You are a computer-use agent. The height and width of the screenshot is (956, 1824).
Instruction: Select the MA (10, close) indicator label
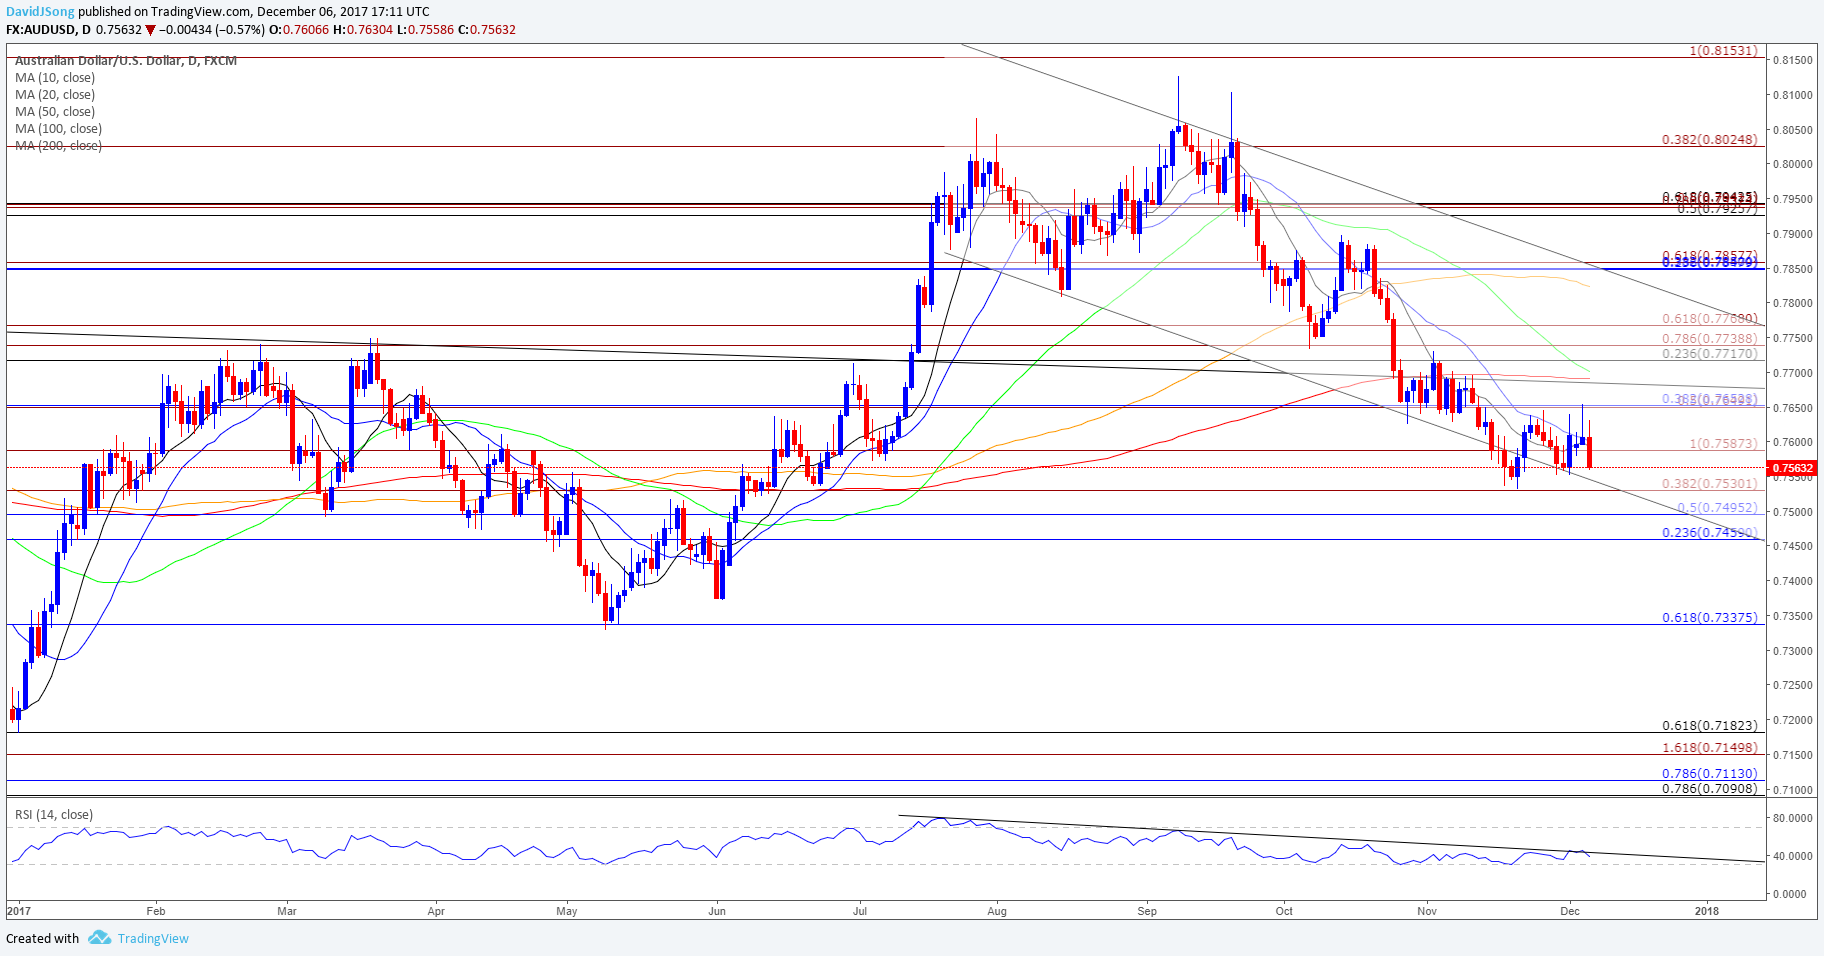(x=55, y=78)
